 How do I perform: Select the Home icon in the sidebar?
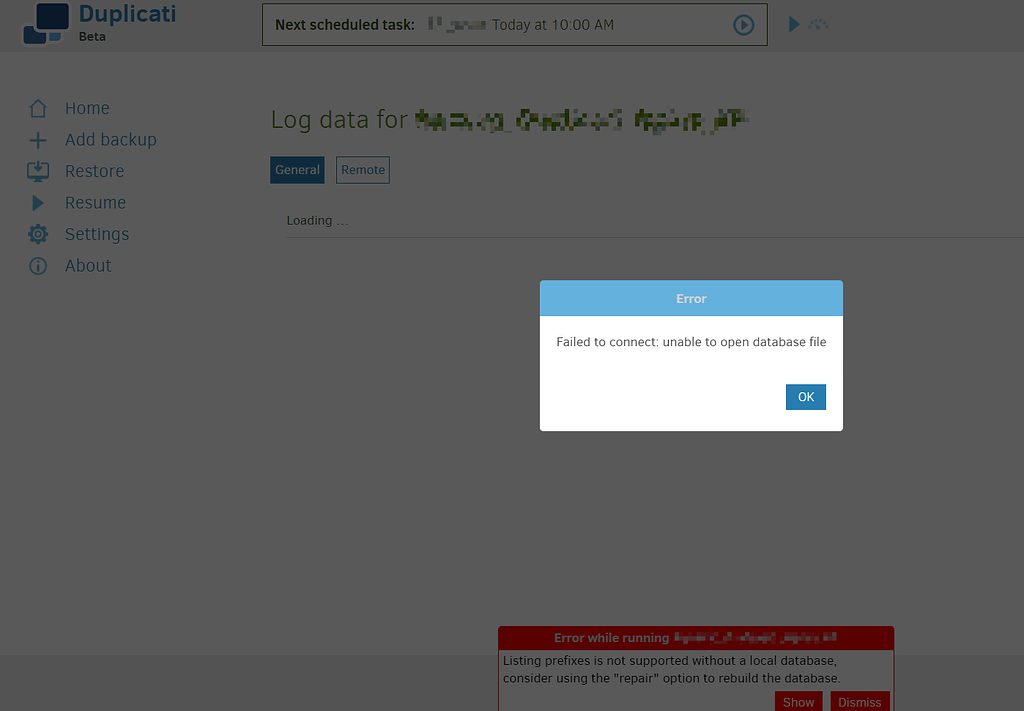click(38, 108)
